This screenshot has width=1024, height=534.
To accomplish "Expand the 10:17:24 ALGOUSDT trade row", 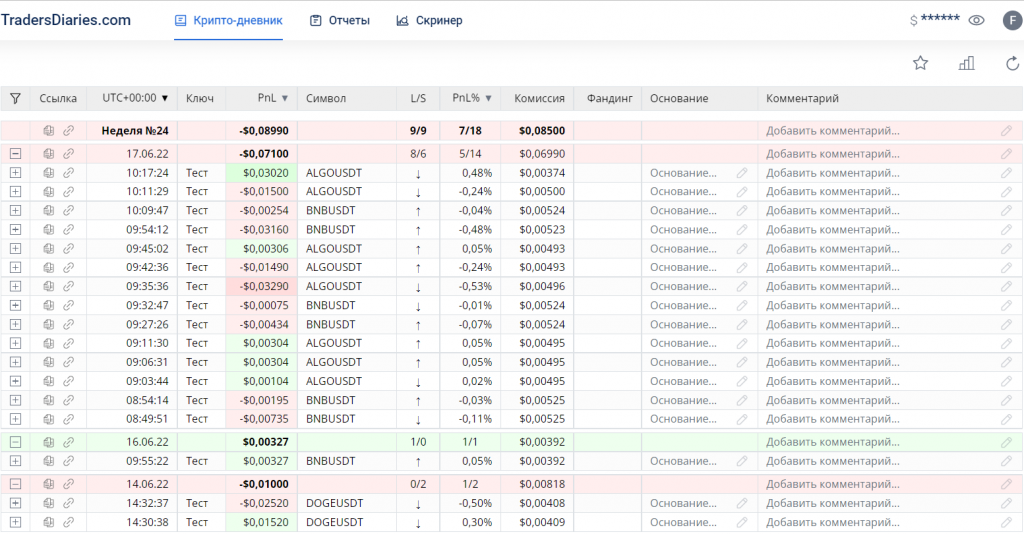I will tap(15, 173).
